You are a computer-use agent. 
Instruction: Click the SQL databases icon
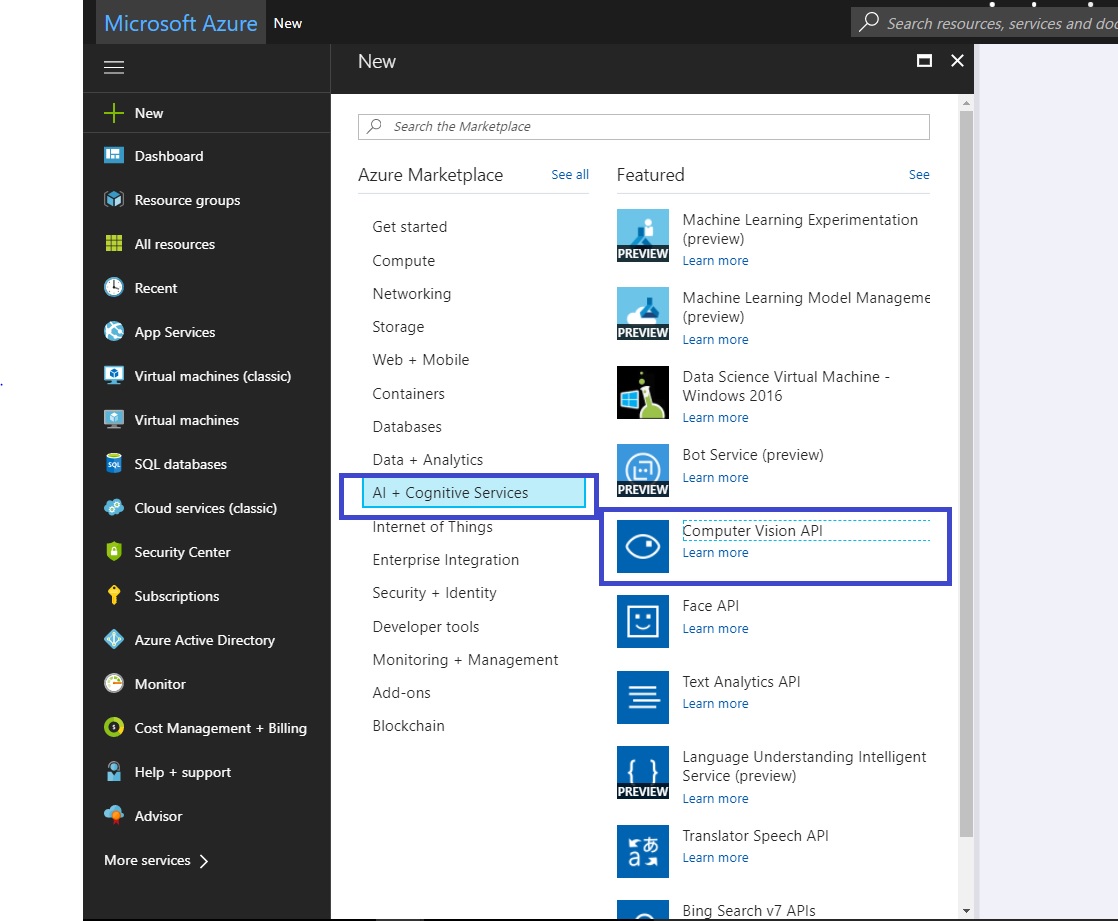click(113, 463)
